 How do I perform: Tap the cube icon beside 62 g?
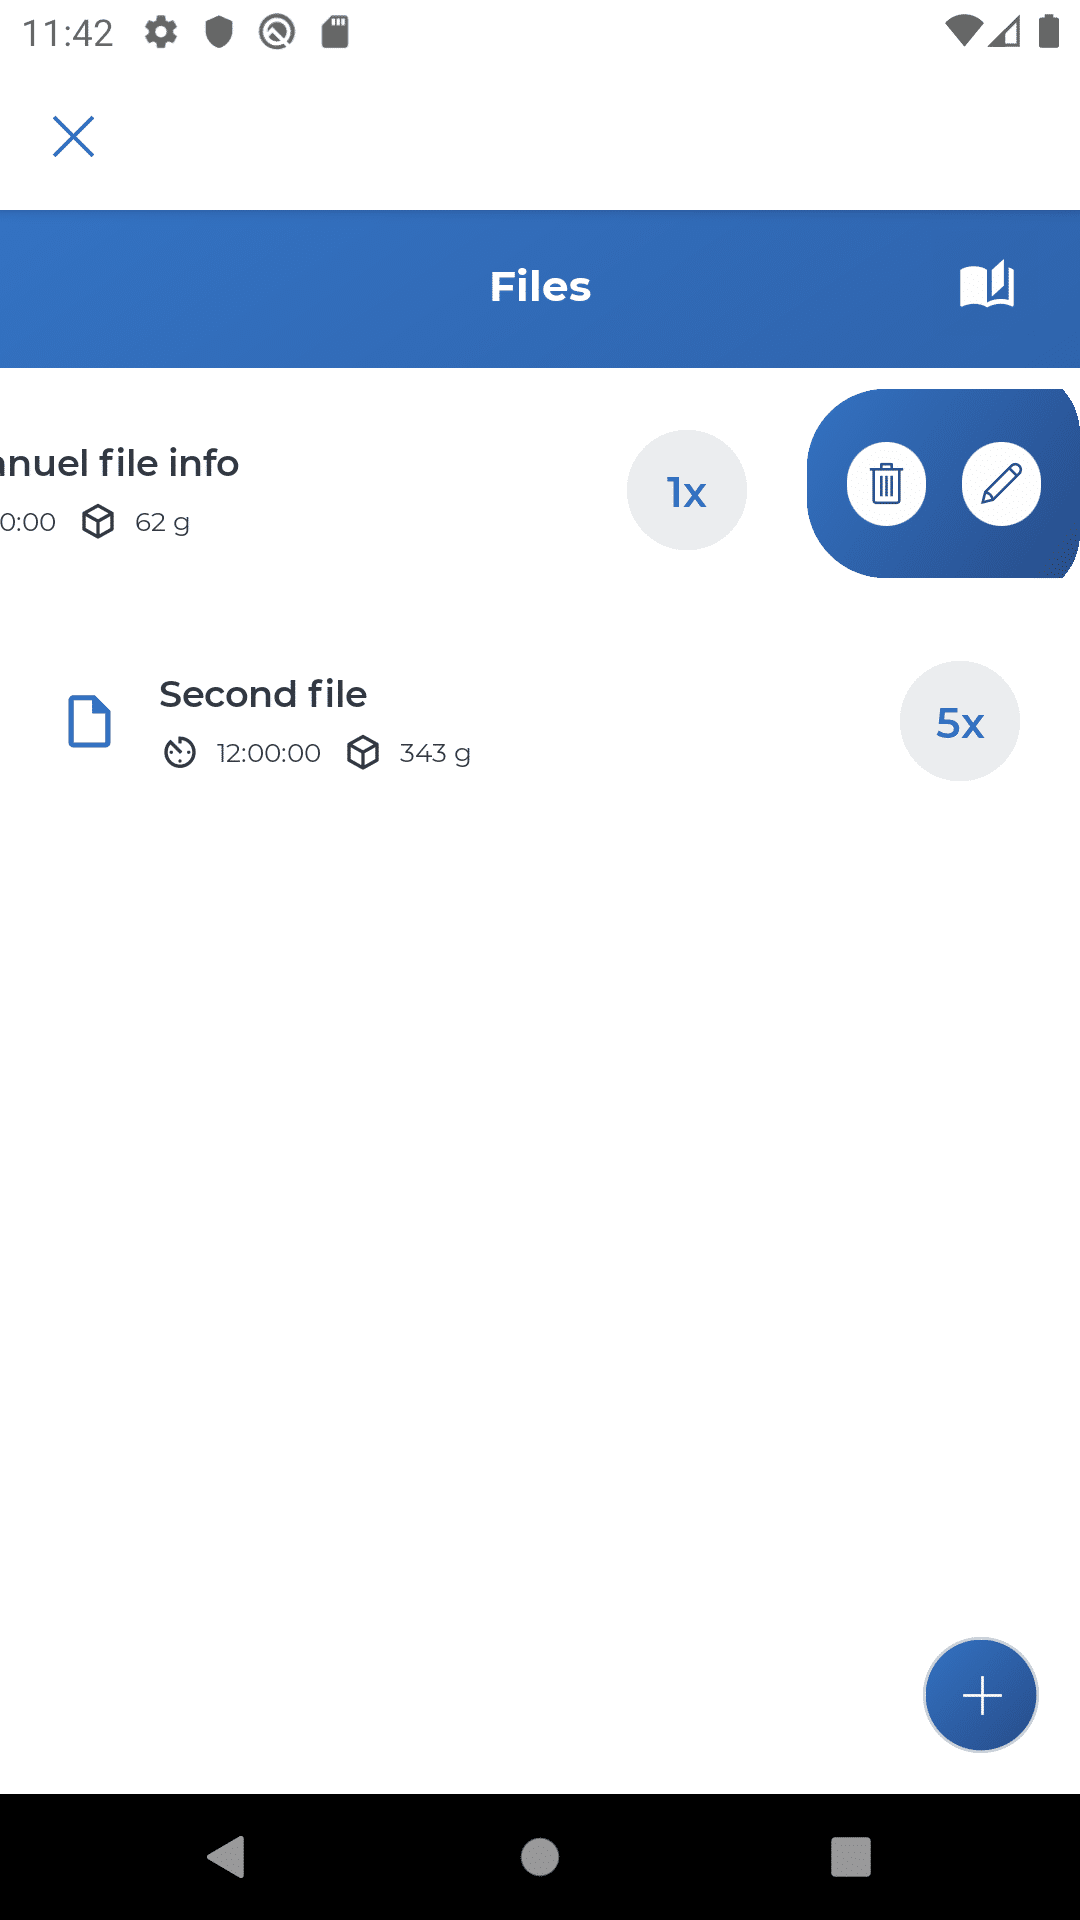(x=98, y=521)
